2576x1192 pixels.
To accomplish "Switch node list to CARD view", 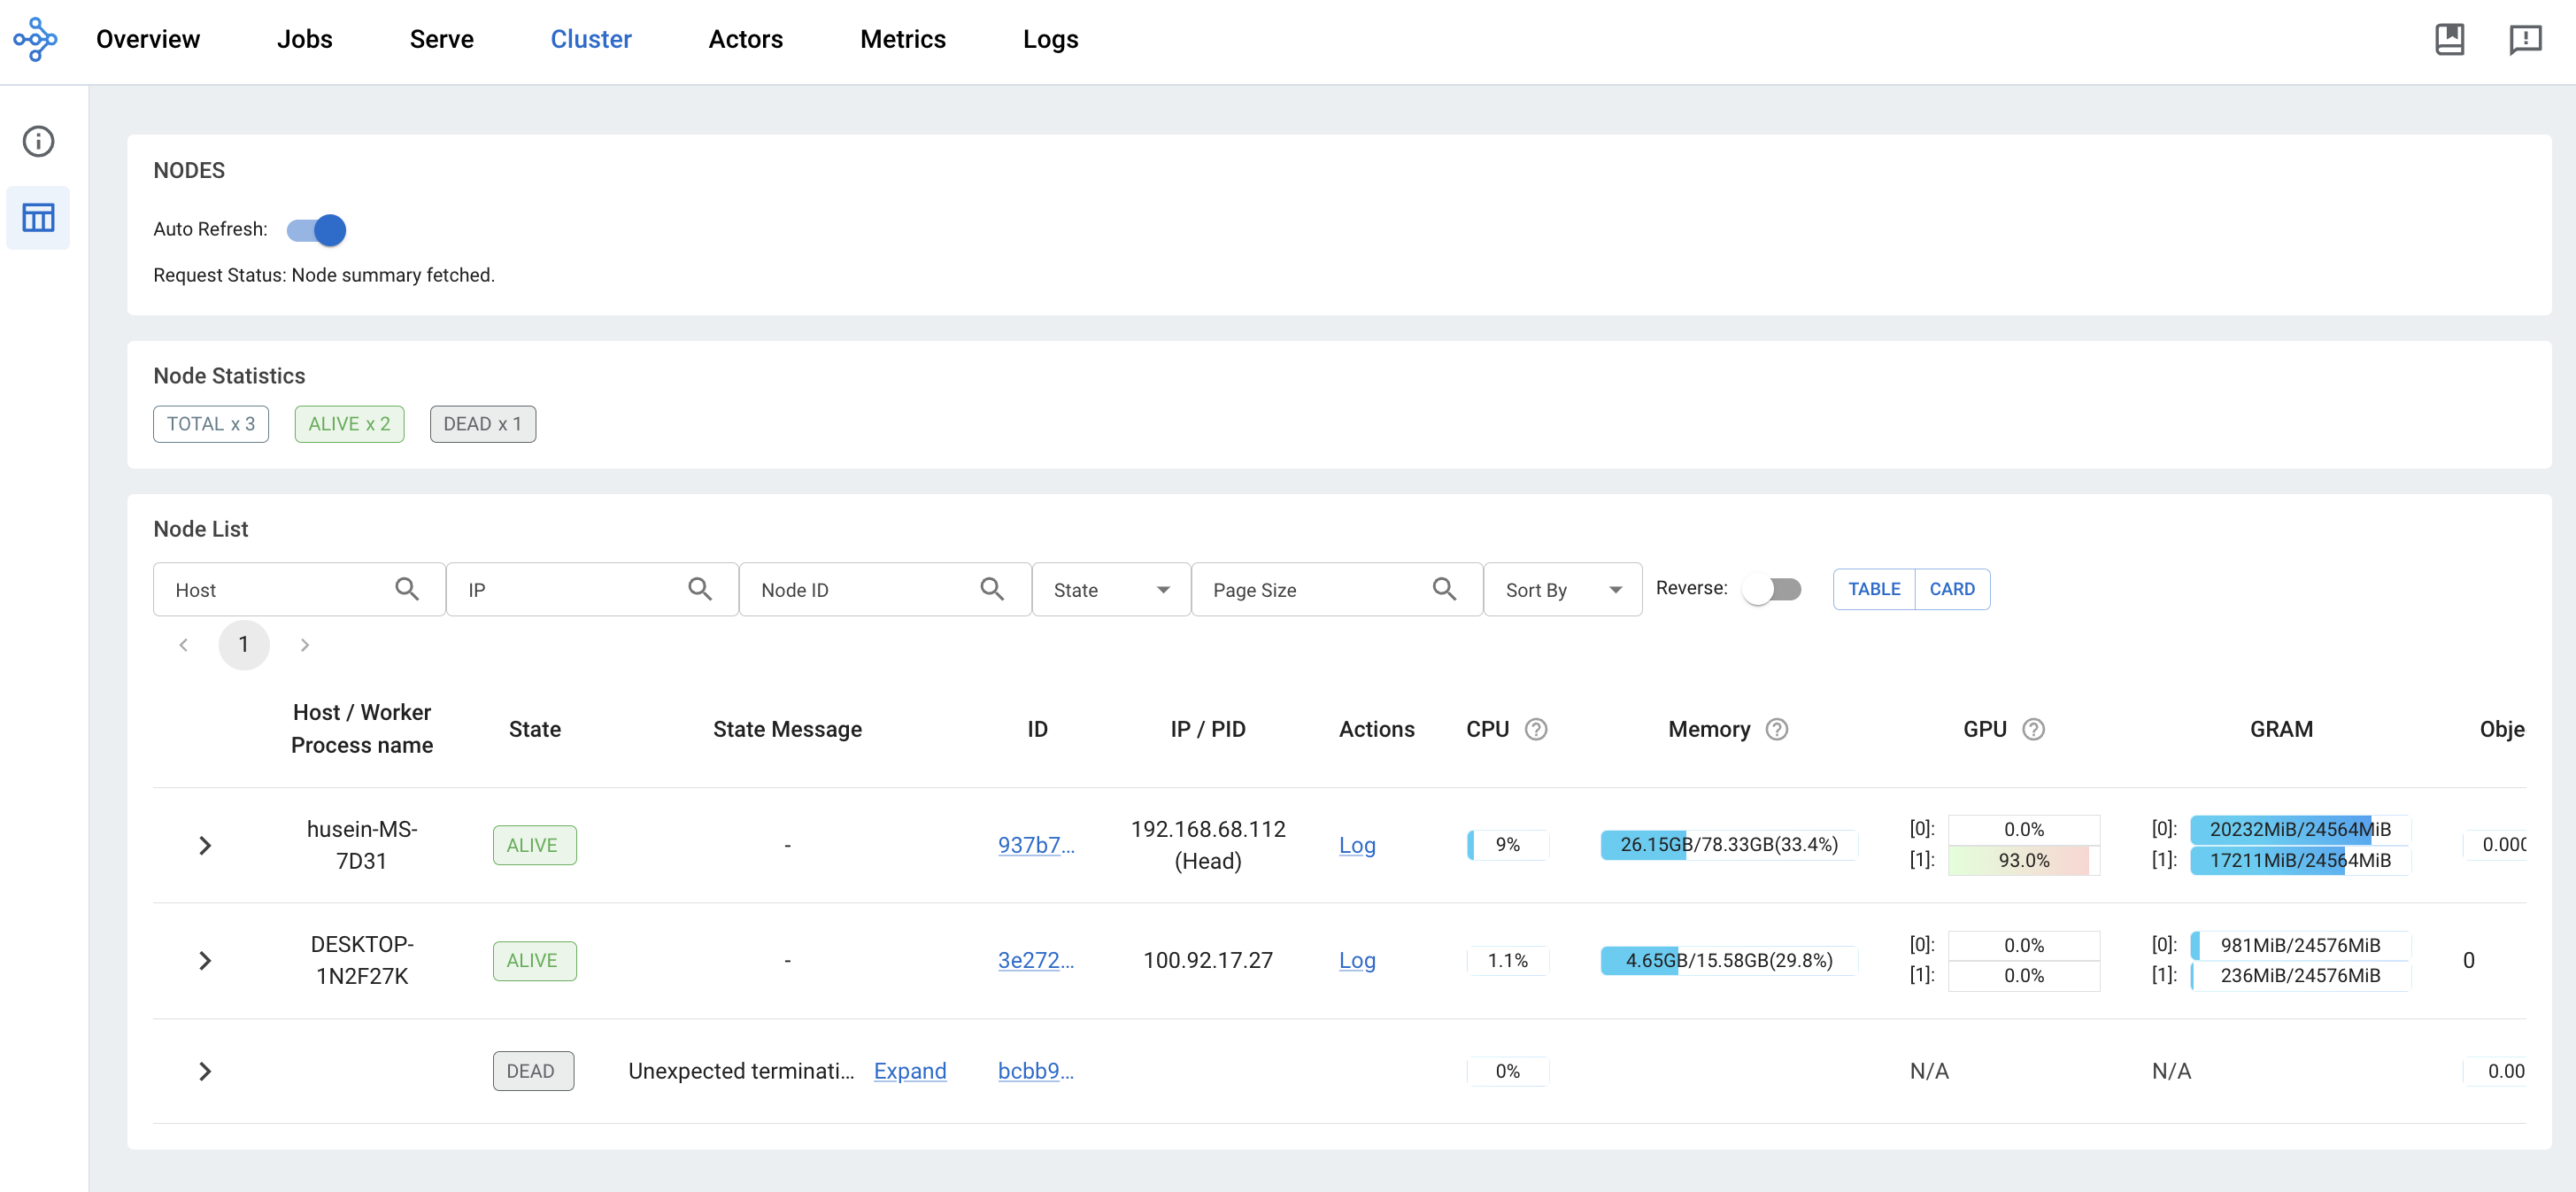I will [1951, 589].
